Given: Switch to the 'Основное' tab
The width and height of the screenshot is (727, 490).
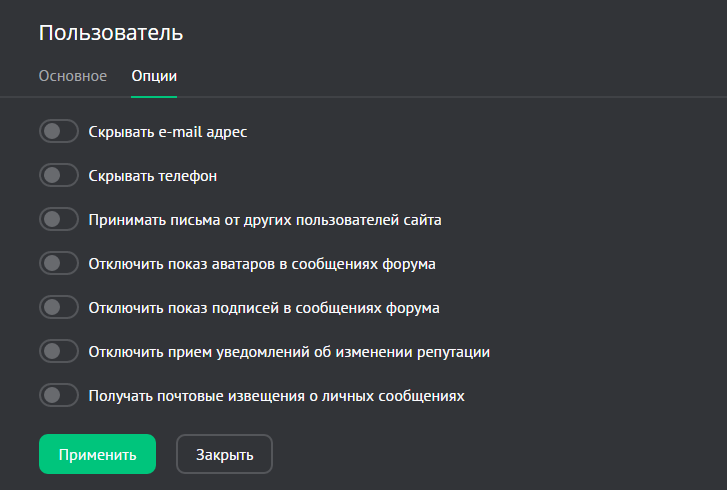Looking at the screenshot, I should [x=73, y=76].
